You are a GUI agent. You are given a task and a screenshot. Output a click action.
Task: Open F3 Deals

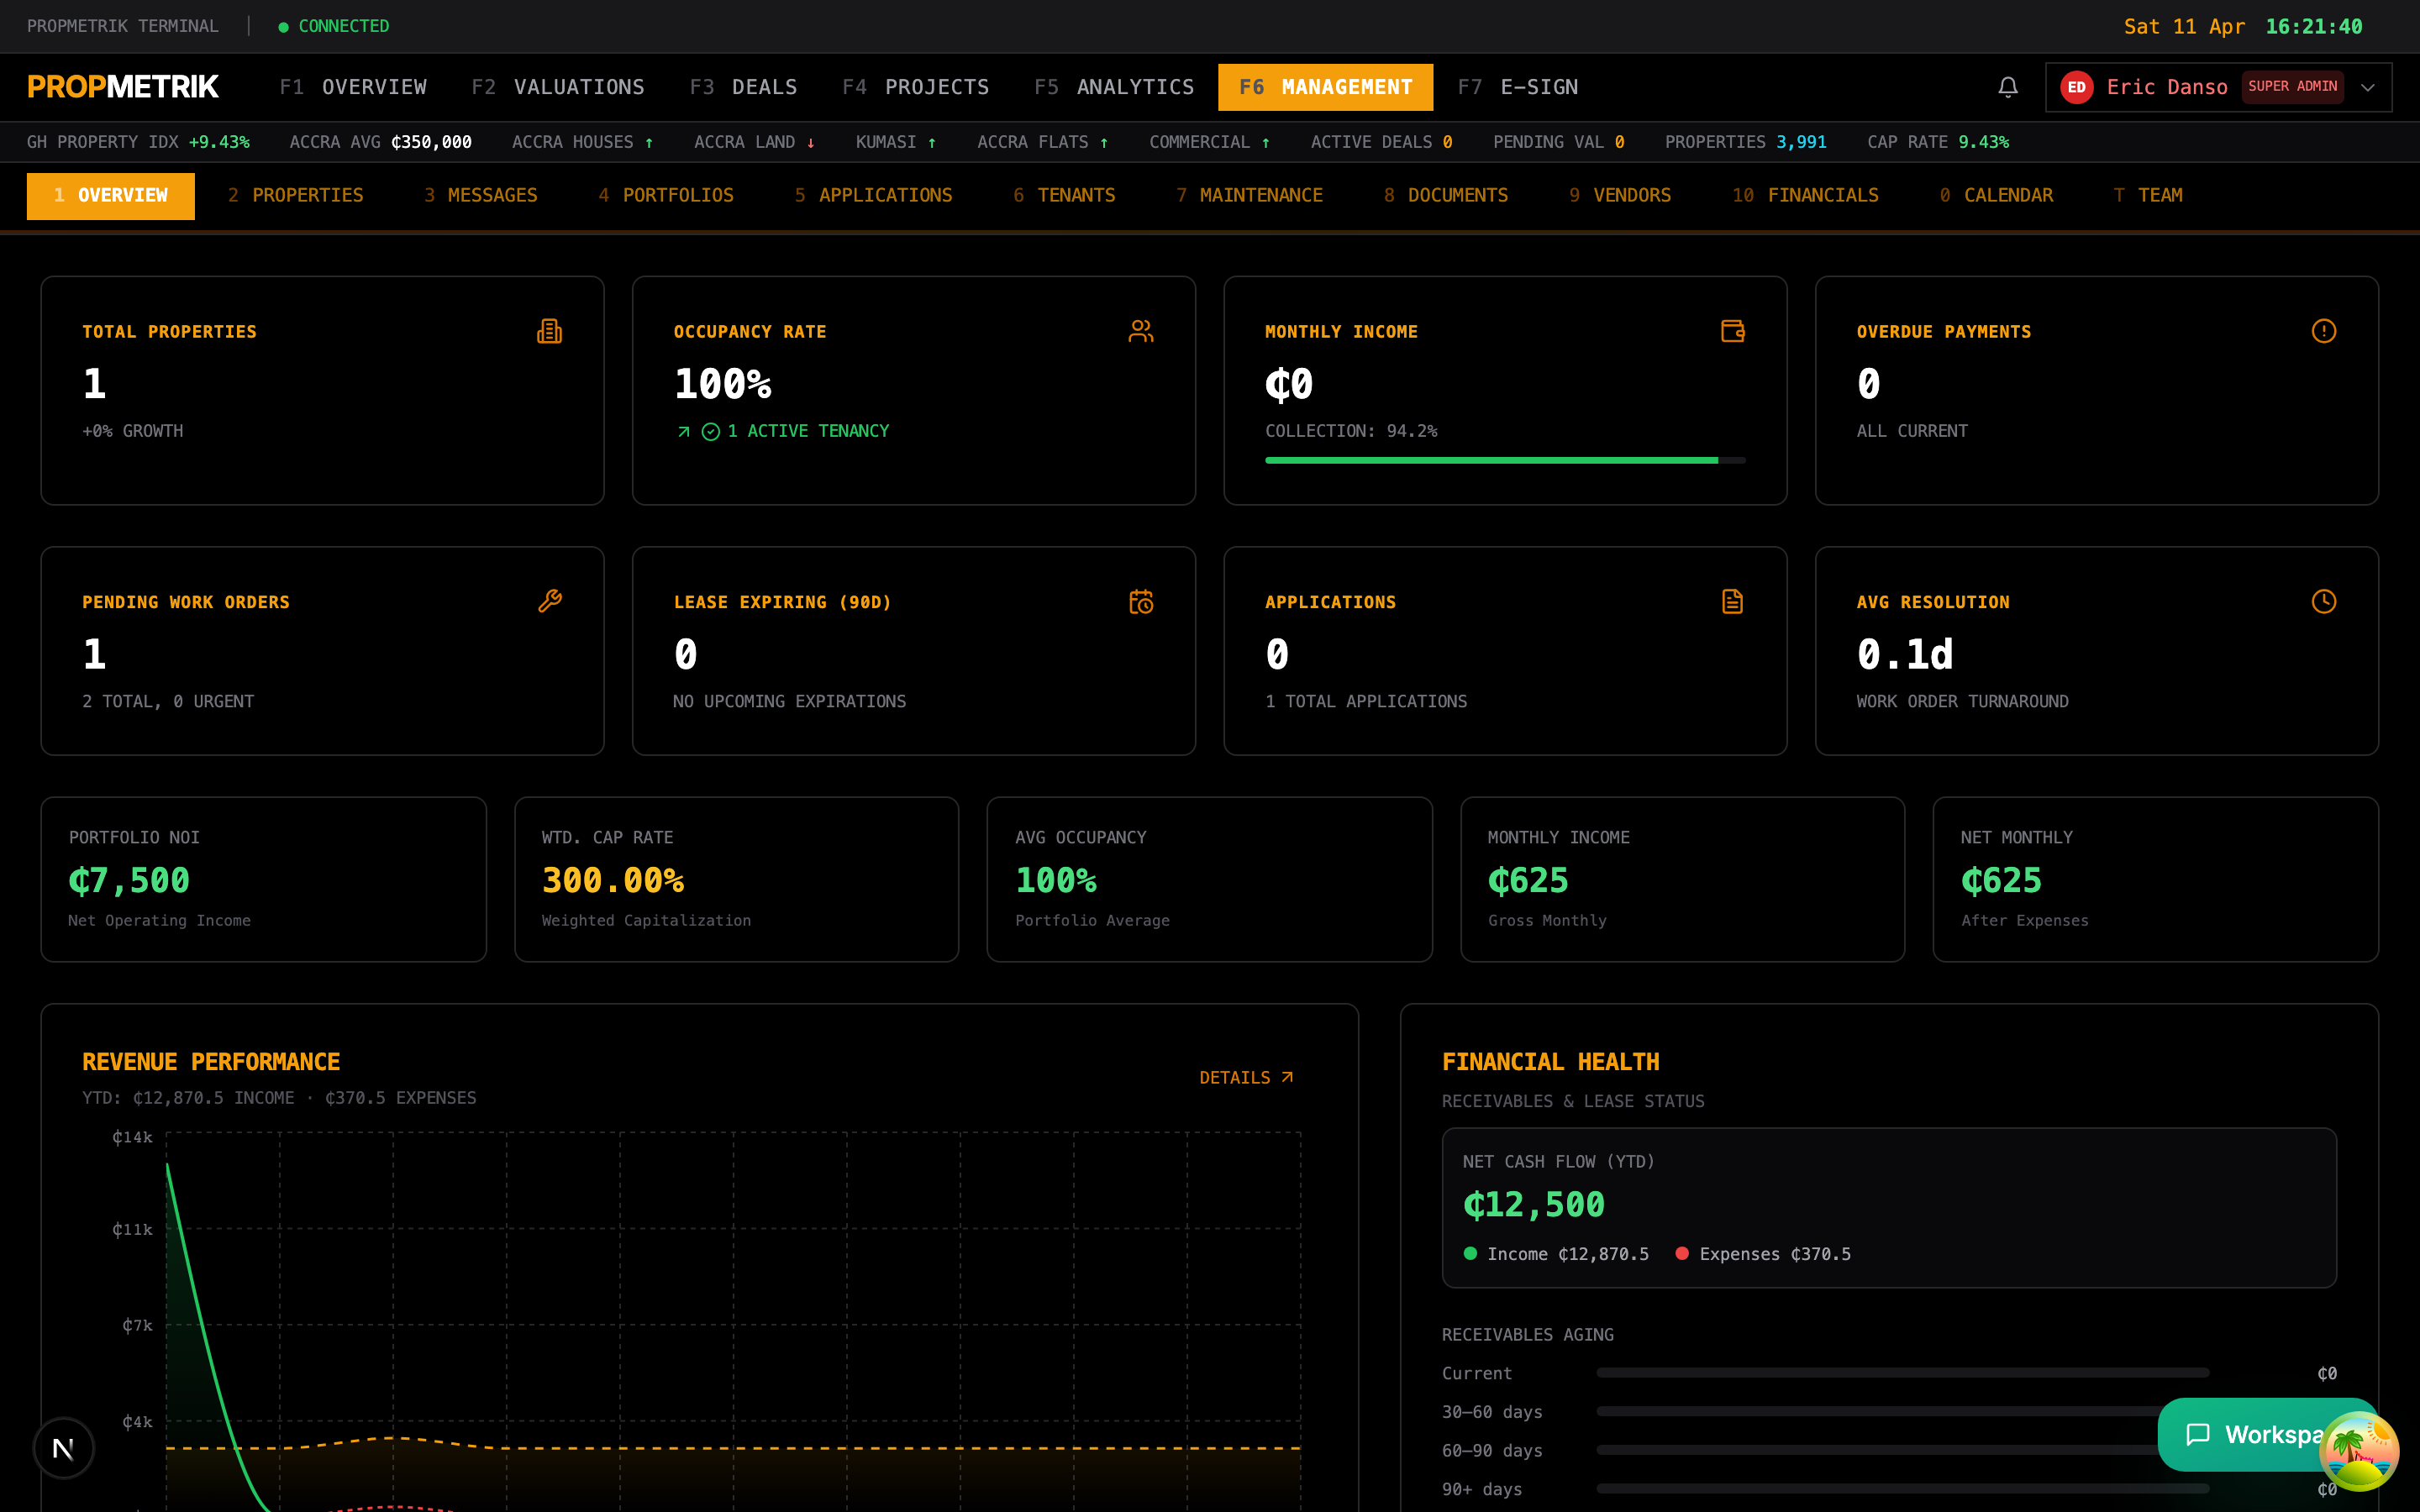click(743, 87)
